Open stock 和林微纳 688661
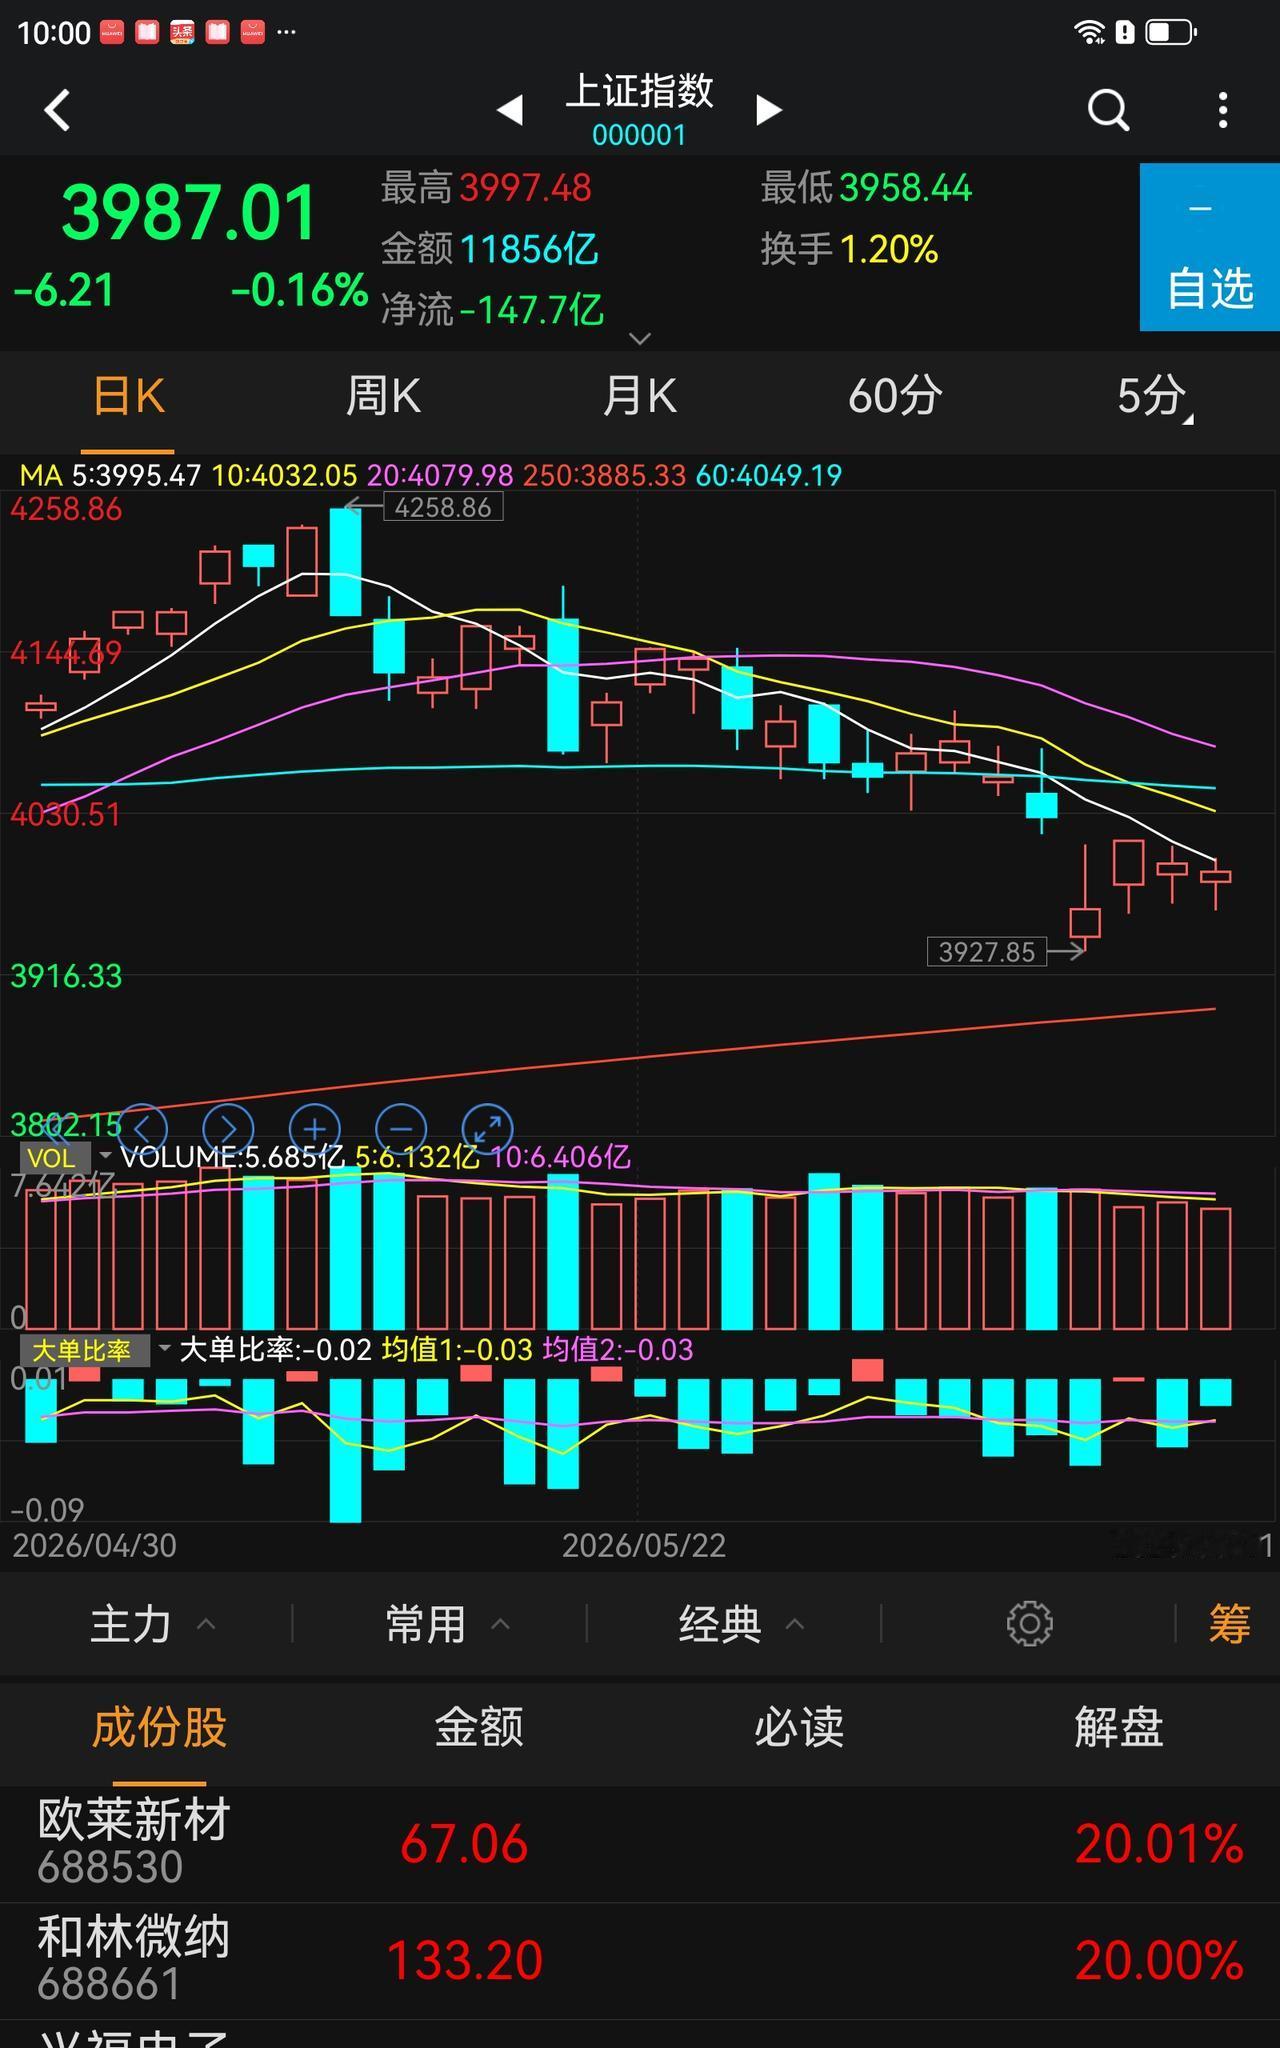The image size is (1280, 2048). tap(640, 1961)
